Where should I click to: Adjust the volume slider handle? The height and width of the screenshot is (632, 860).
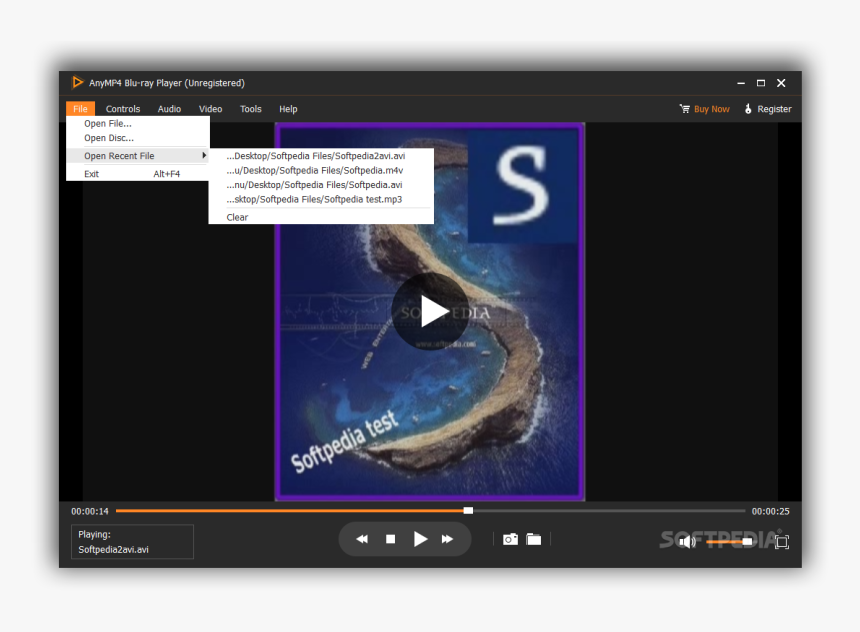click(745, 541)
